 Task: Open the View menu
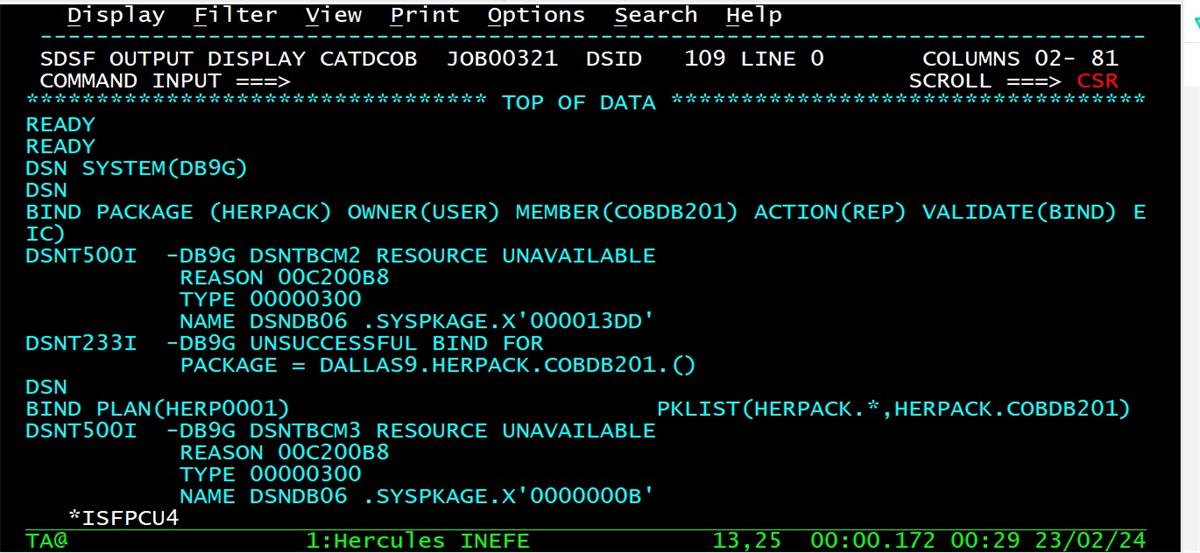pyautogui.click(x=333, y=15)
